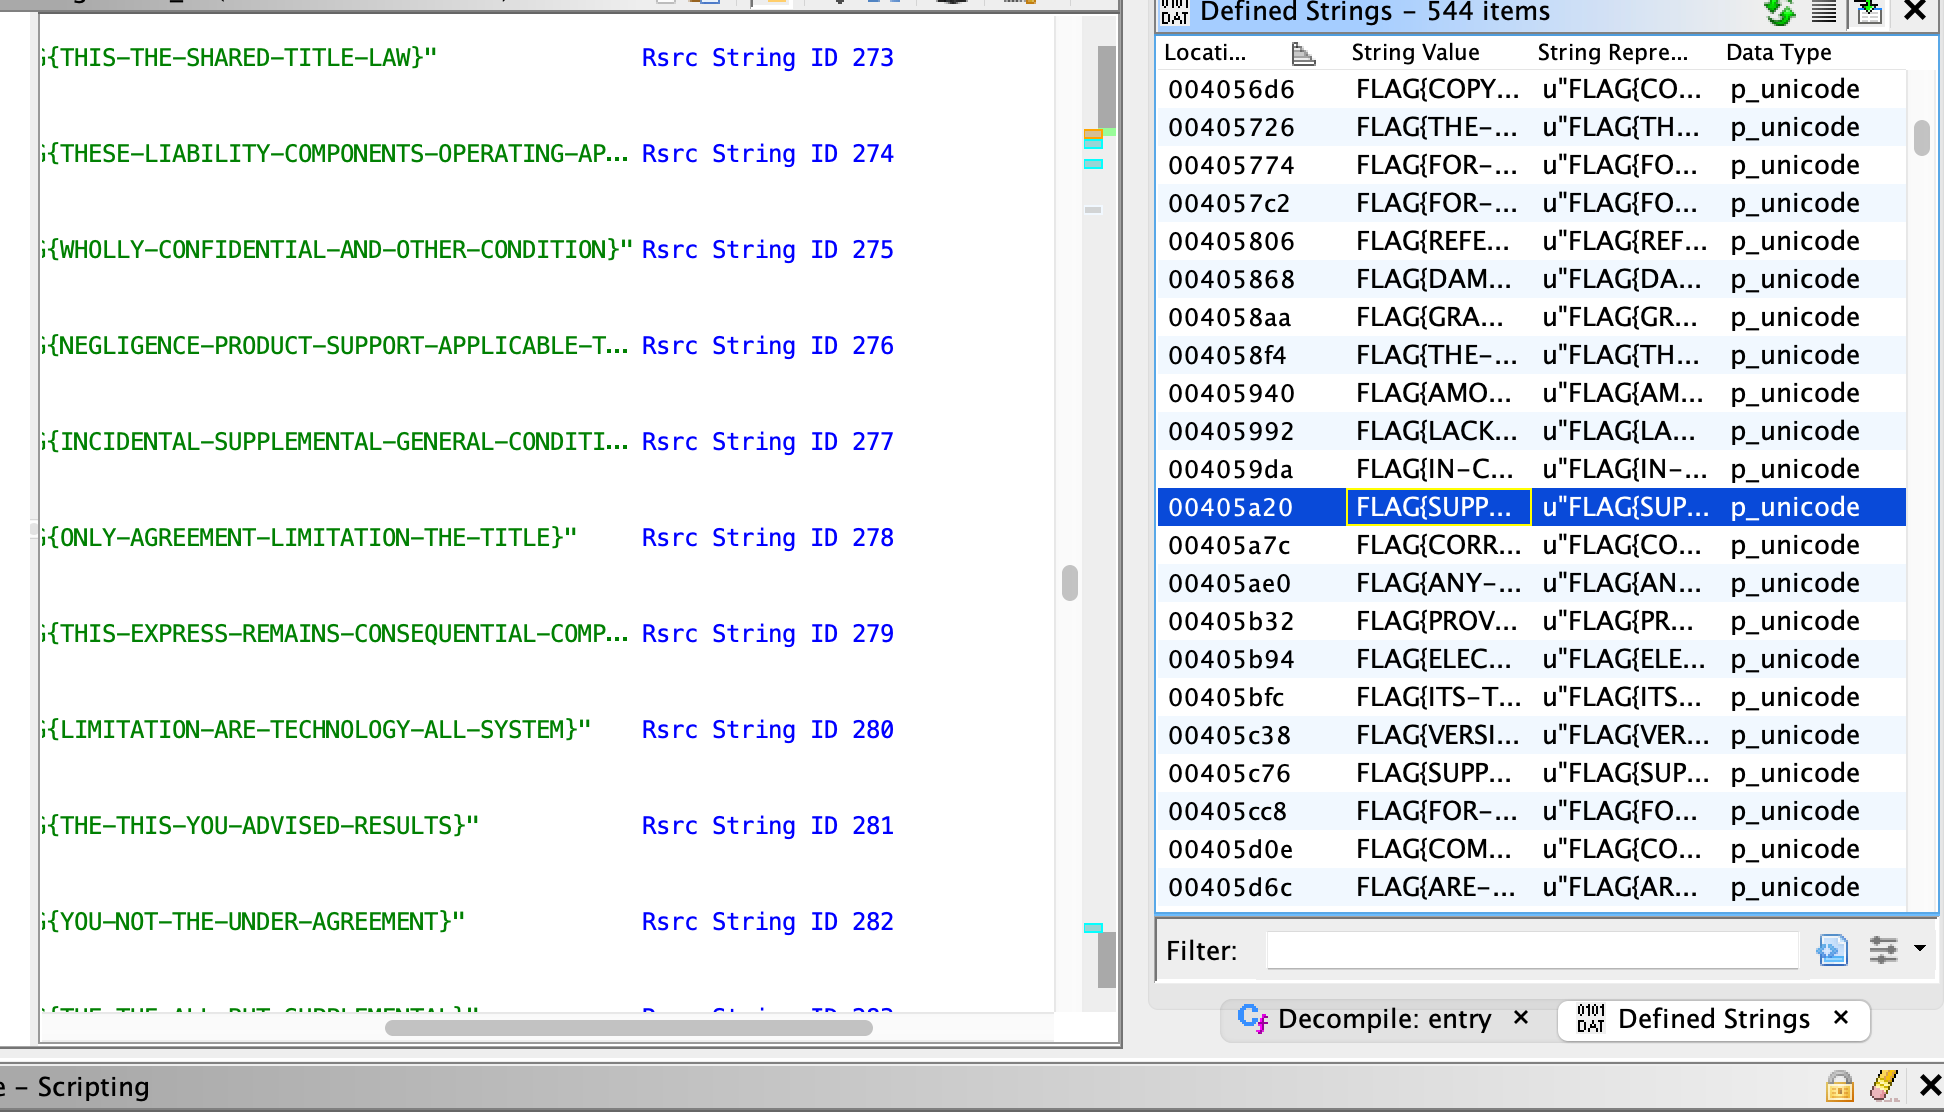Close the Decompile: entry tab
The width and height of the screenshot is (1944, 1118).
[x=1521, y=1018]
